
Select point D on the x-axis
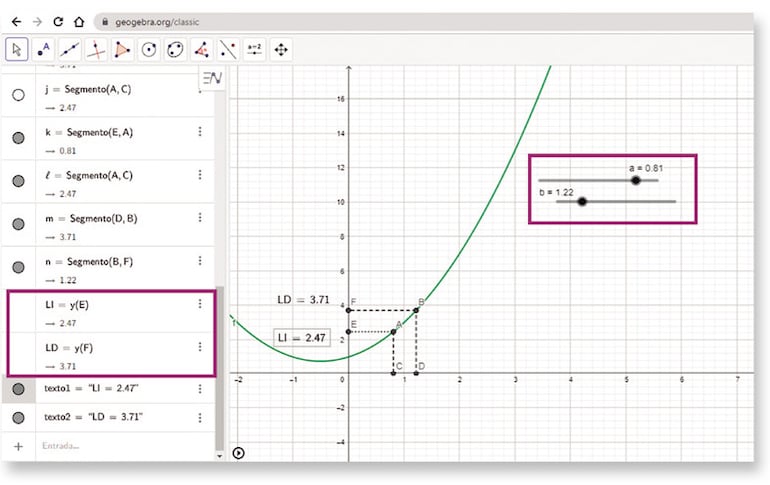[416, 374]
